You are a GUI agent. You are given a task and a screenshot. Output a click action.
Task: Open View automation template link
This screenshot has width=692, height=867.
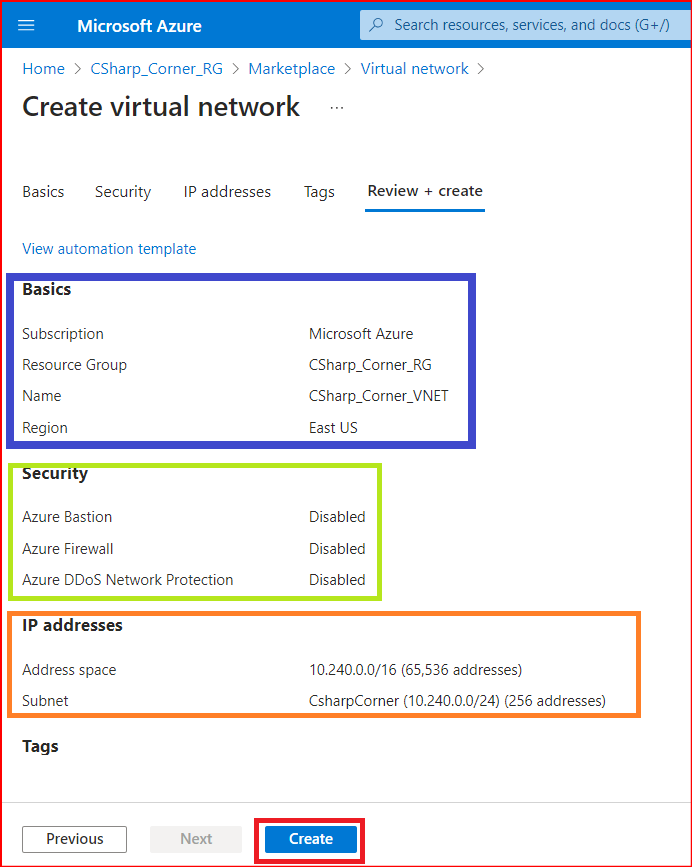[109, 249]
